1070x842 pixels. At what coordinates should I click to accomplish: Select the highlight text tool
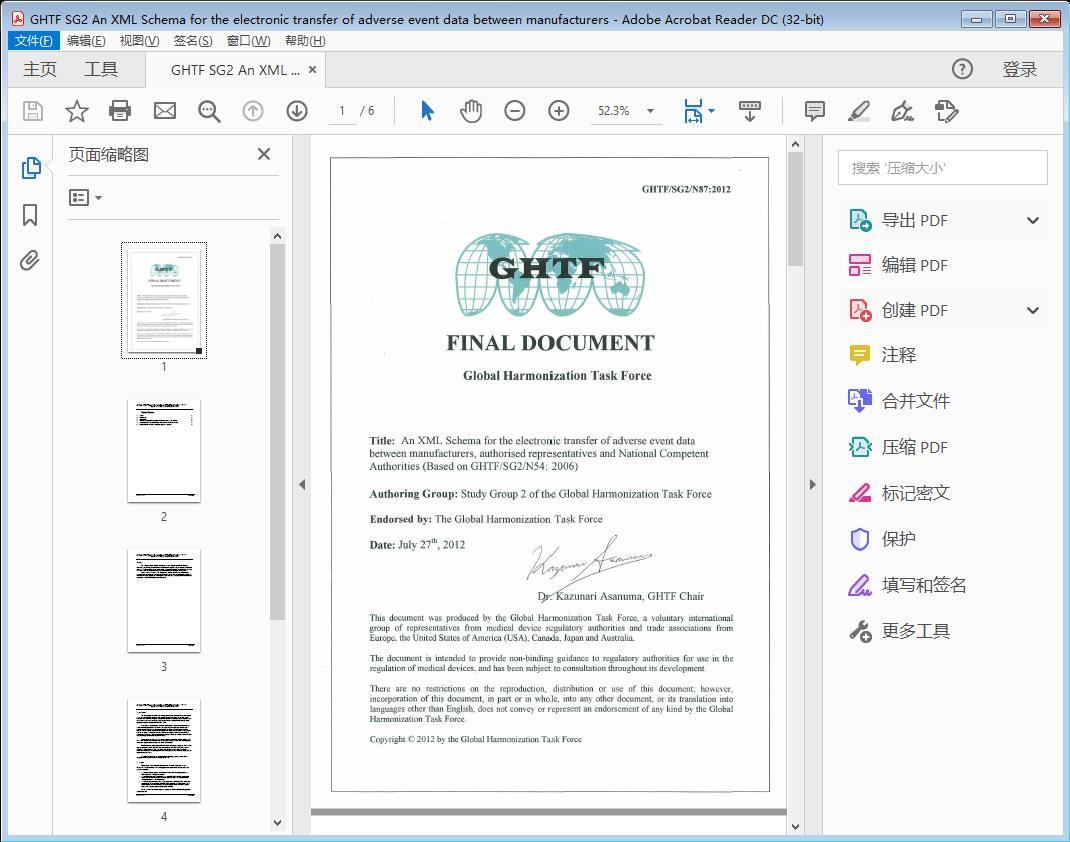coord(858,111)
